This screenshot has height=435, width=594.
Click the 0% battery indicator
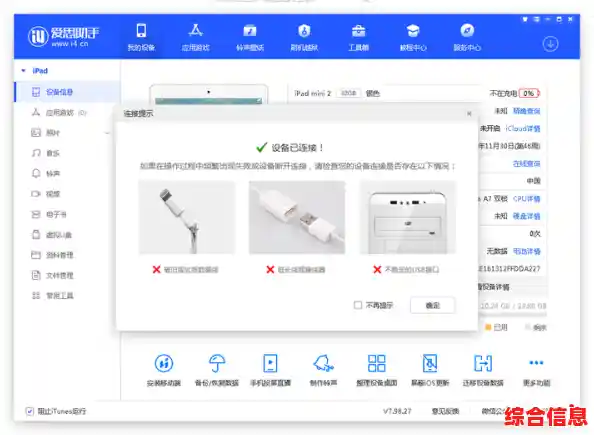coord(529,93)
